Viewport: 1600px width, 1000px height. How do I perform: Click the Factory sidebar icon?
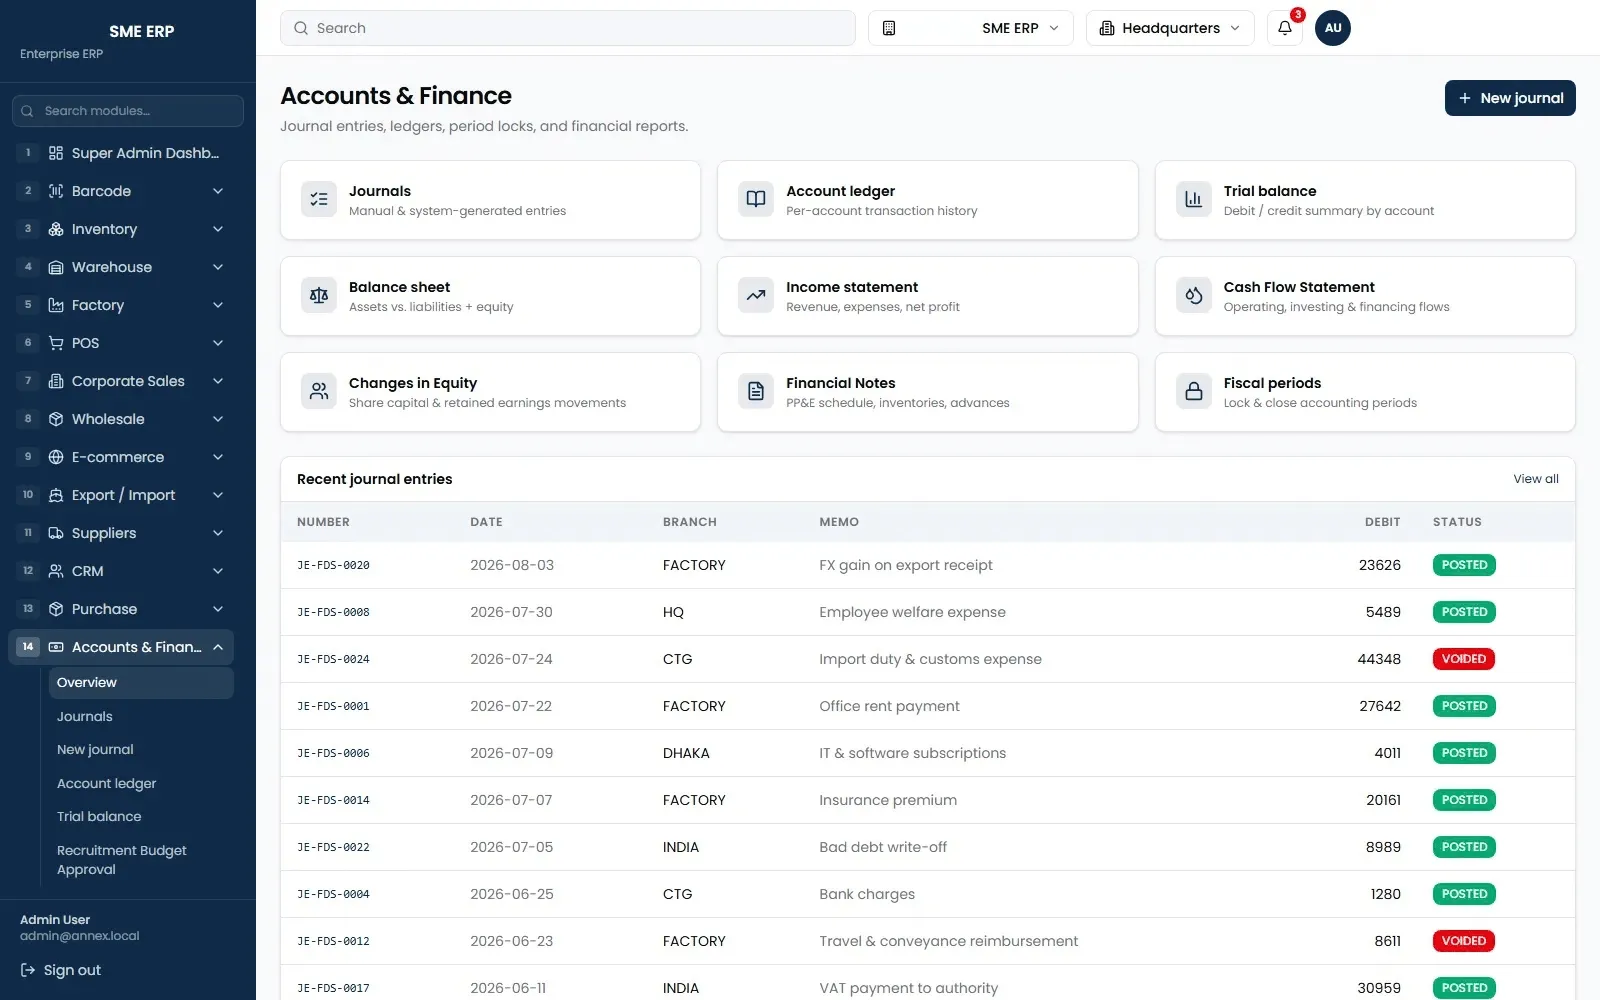(56, 305)
